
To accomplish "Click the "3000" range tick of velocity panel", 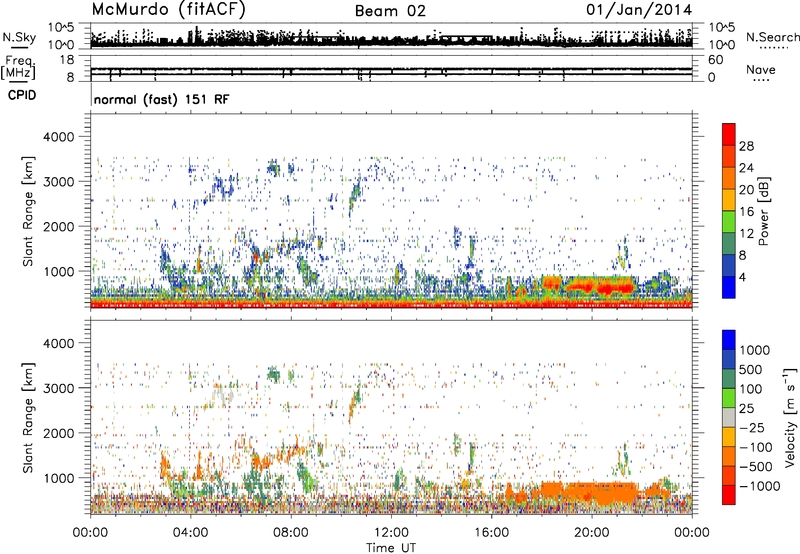I will pyautogui.click(x=58, y=388).
